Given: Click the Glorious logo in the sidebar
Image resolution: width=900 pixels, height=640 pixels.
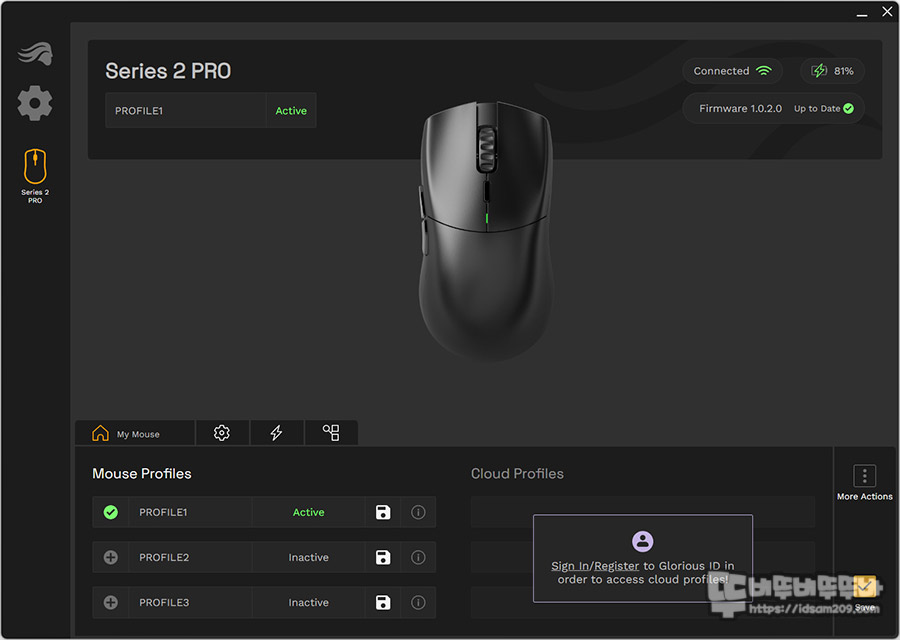Looking at the screenshot, I should coord(36,54).
